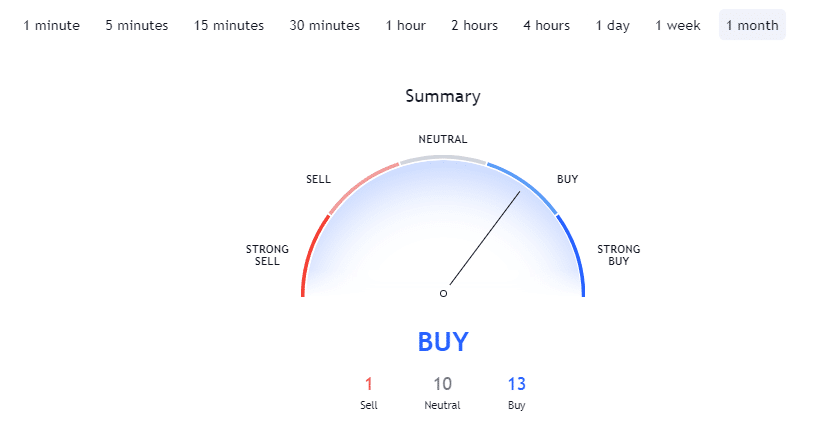Switch to the 2 hours tab
The width and height of the screenshot is (815, 427).
(x=474, y=25)
